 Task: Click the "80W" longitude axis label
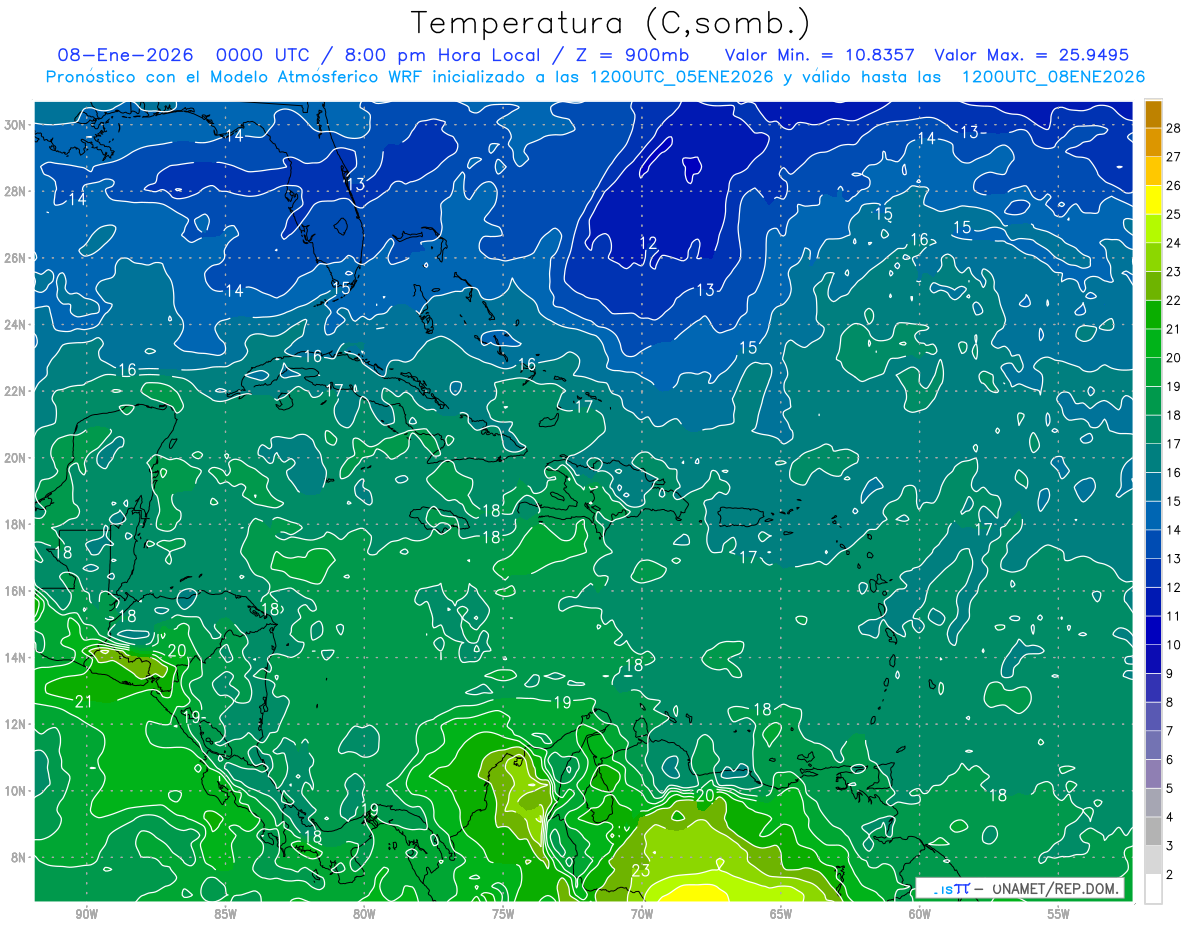(364, 914)
